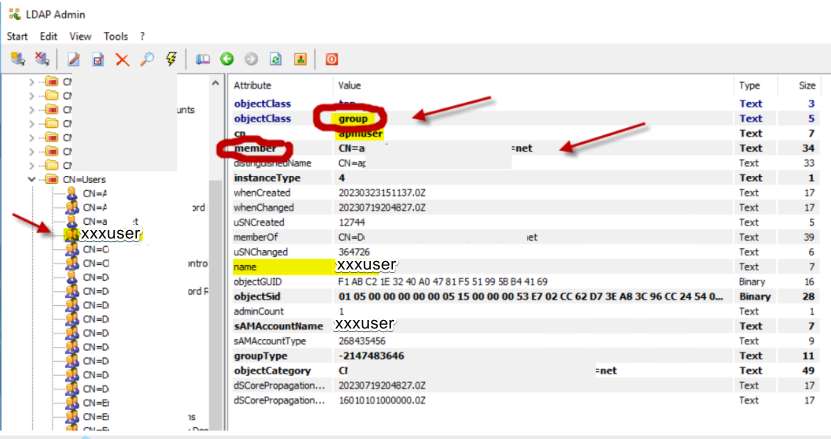
Task: Open the Tools menu
Action: click(116, 36)
